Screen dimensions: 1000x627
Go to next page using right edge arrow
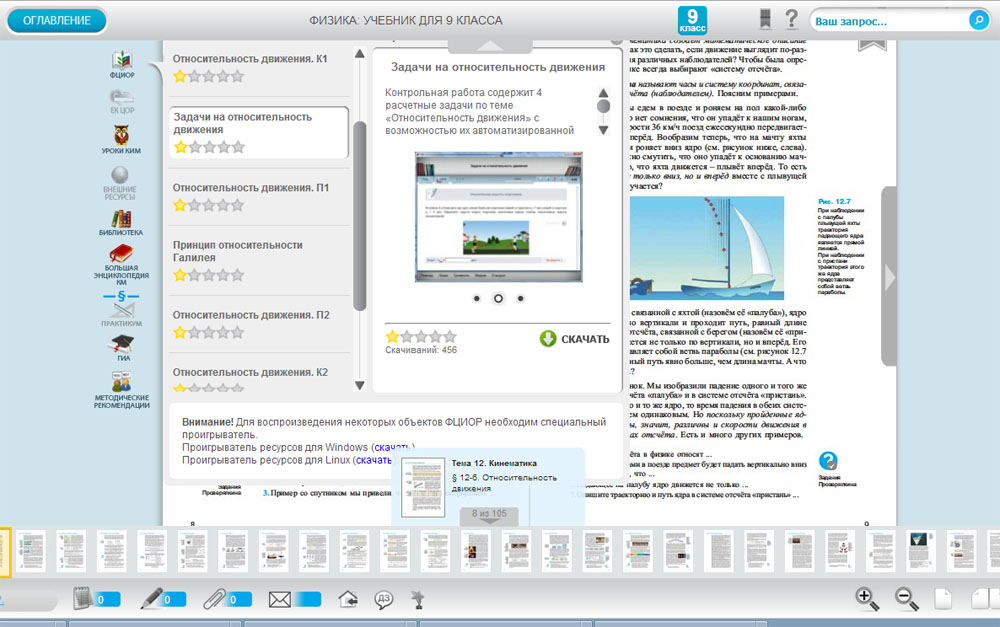(x=889, y=277)
